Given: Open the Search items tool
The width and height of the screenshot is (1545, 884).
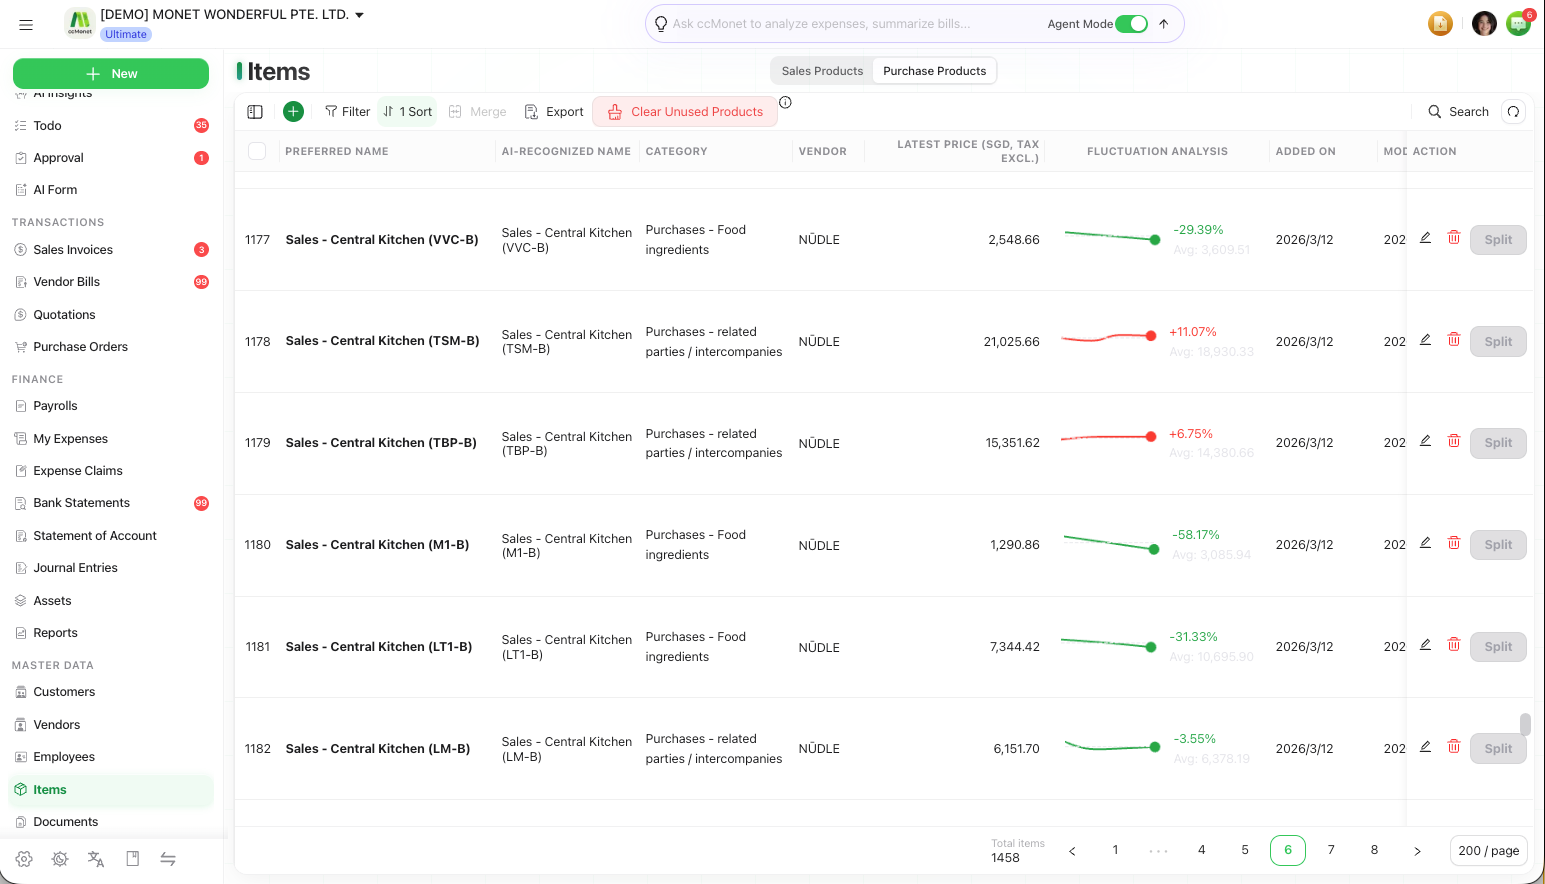Looking at the screenshot, I should 1458,112.
